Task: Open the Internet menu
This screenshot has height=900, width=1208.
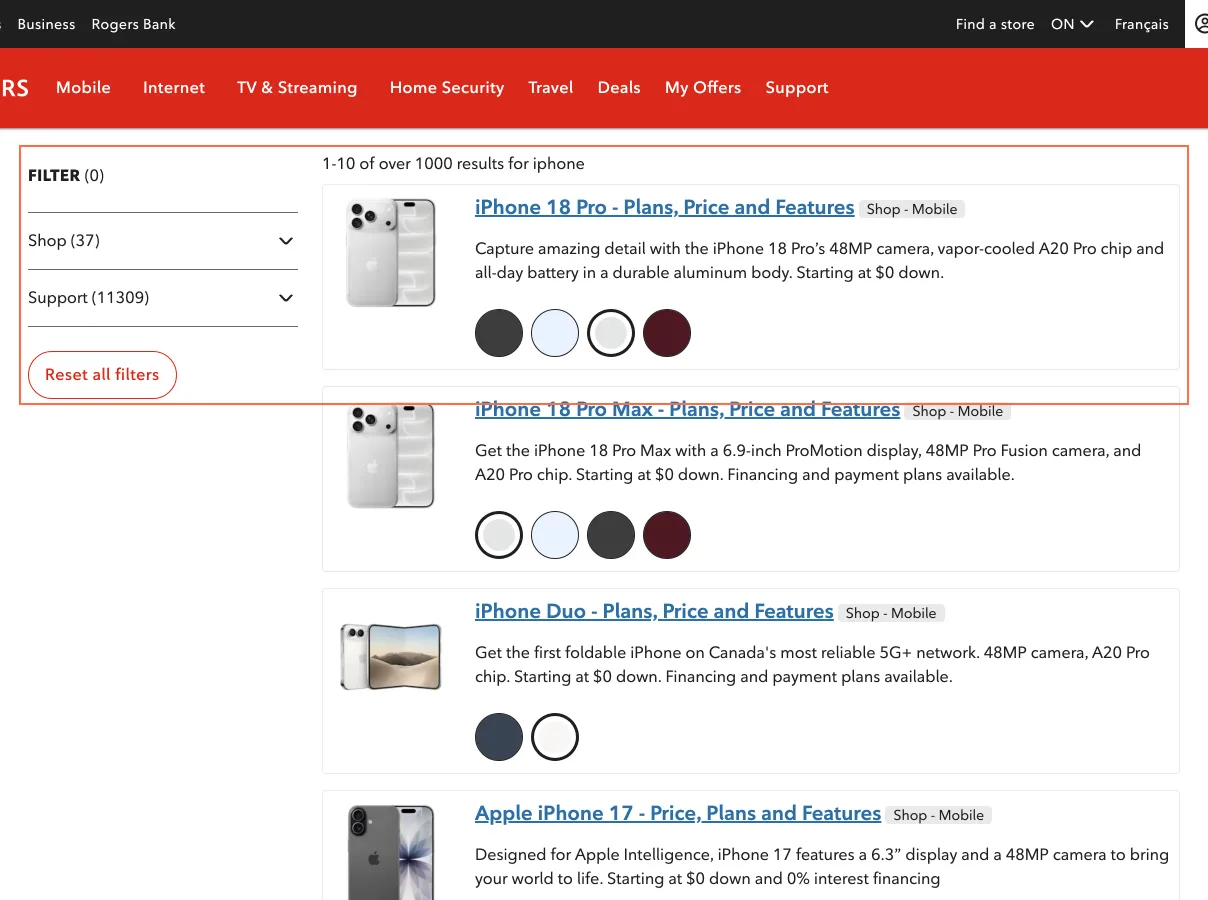Action: tap(174, 88)
